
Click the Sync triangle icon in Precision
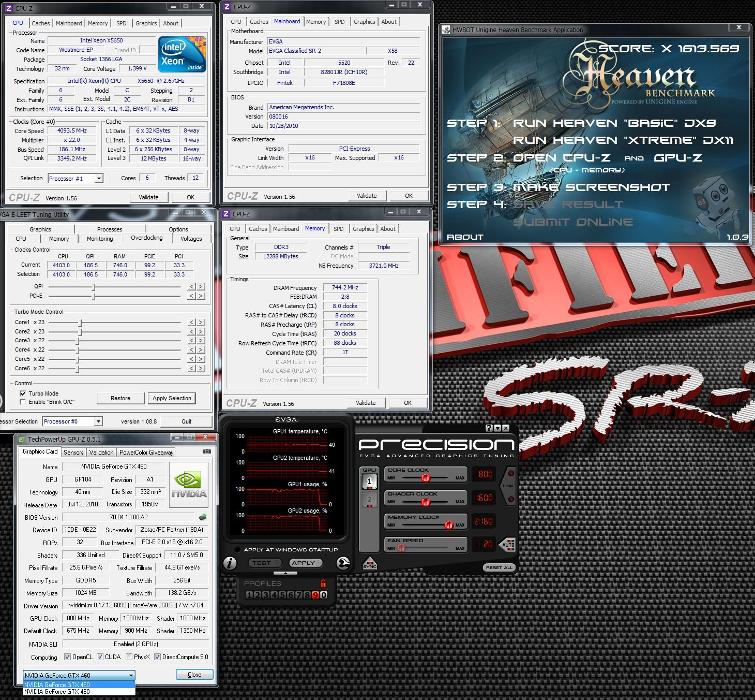[370, 563]
